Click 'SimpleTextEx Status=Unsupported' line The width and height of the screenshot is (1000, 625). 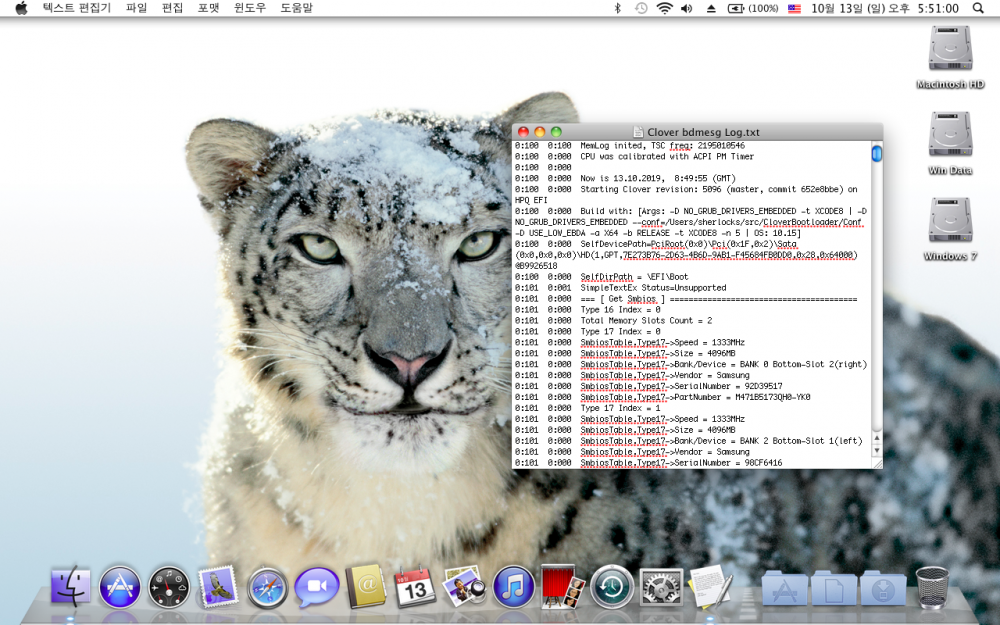[653, 288]
